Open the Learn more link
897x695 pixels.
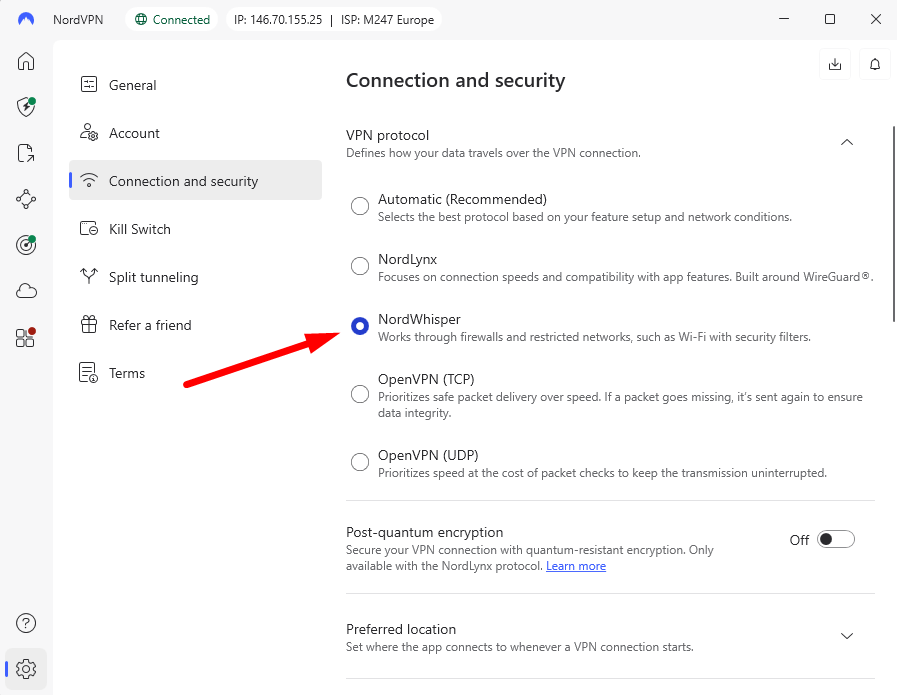[576, 565]
